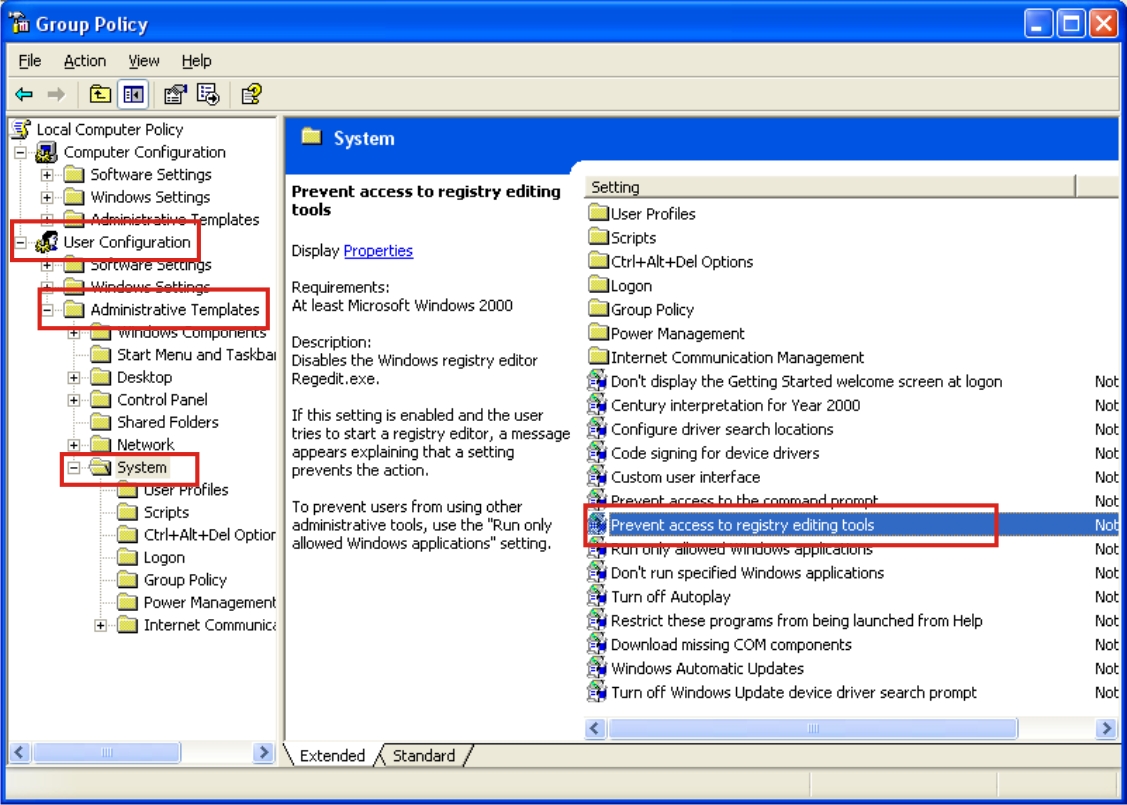This screenshot has height=805, width=1127.
Task: Select 'Code signing for device drivers'
Action: (714, 454)
